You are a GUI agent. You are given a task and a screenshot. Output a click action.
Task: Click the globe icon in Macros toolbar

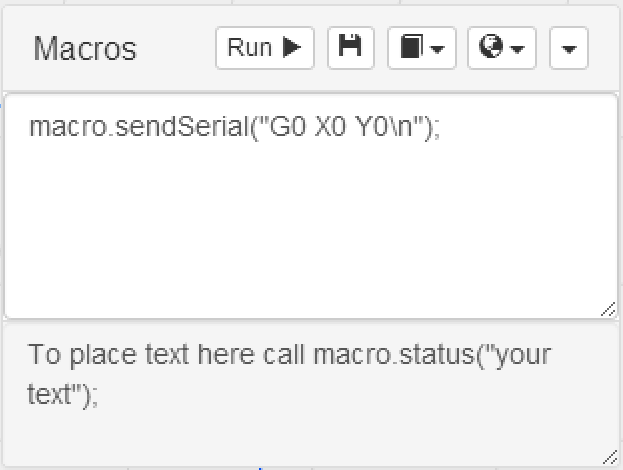(490, 48)
